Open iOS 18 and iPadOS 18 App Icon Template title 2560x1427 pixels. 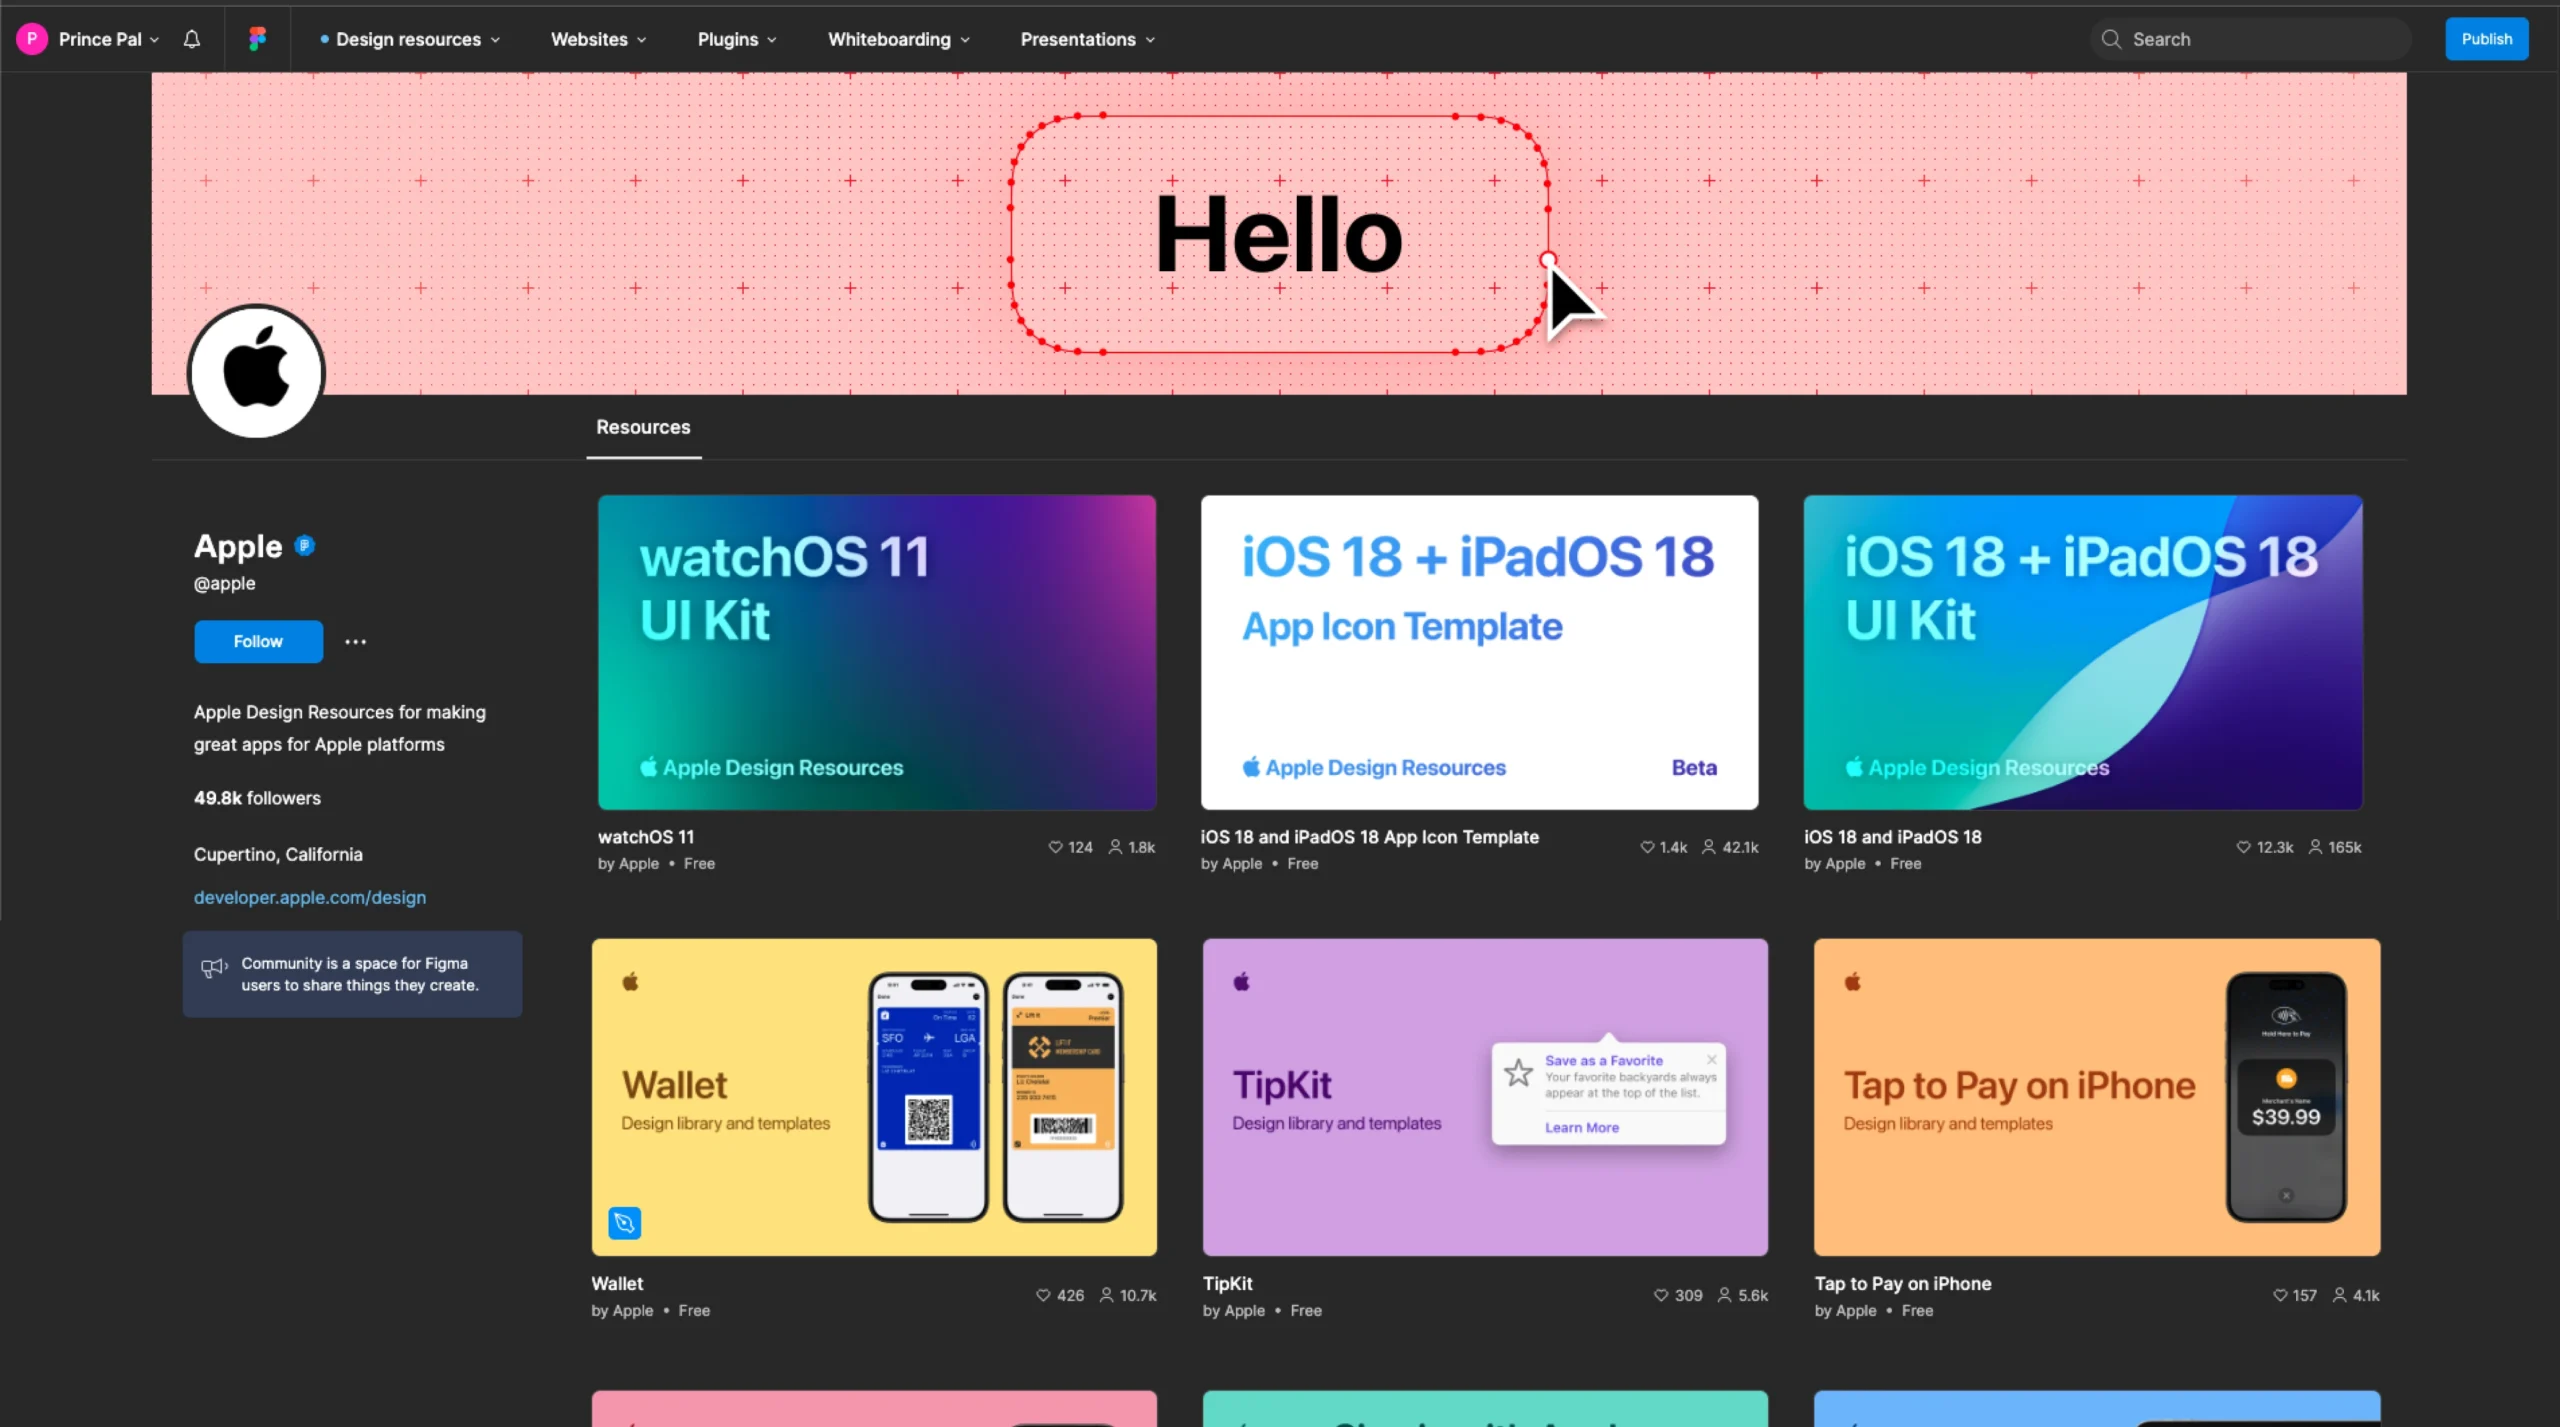(x=1369, y=837)
